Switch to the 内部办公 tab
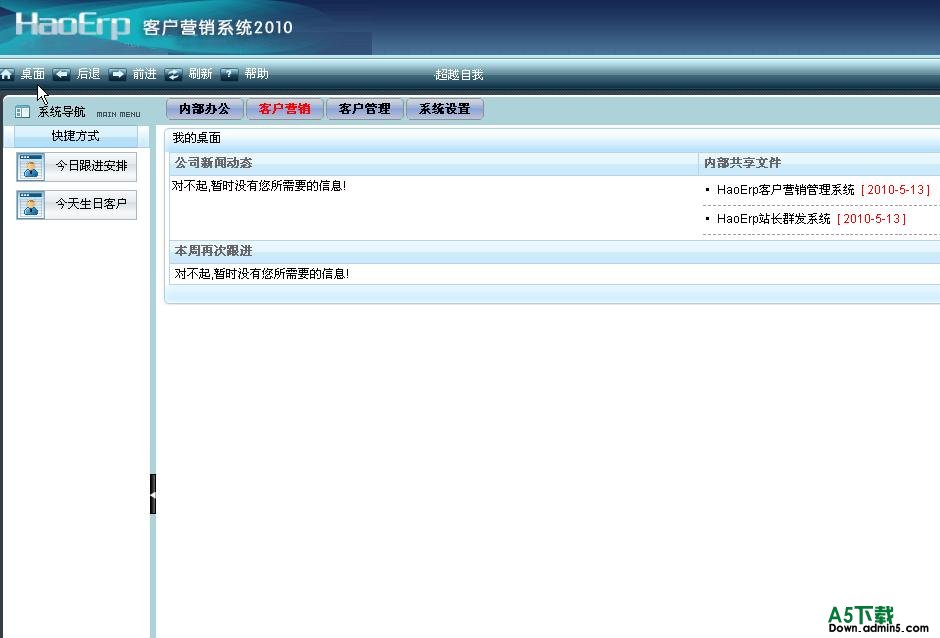Viewport: 940px width, 638px height. coord(204,109)
